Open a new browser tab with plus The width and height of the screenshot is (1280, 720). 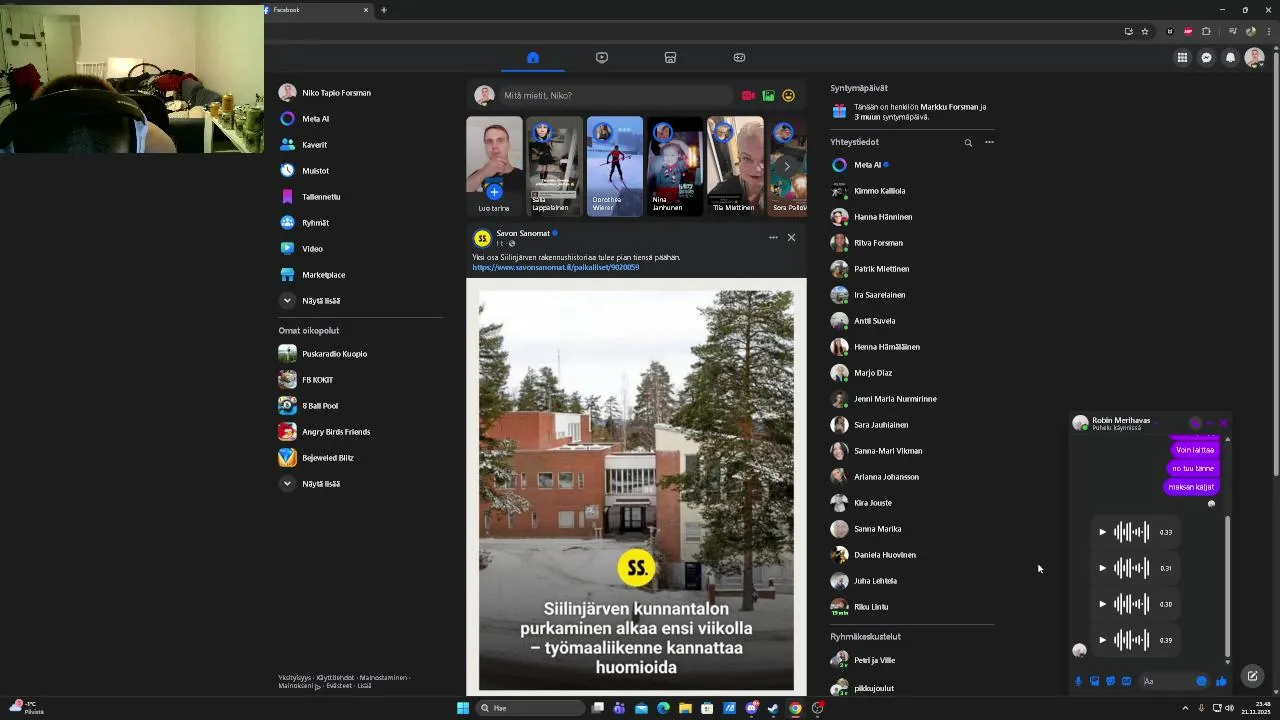pyautogui.click(x=384, y=10)
